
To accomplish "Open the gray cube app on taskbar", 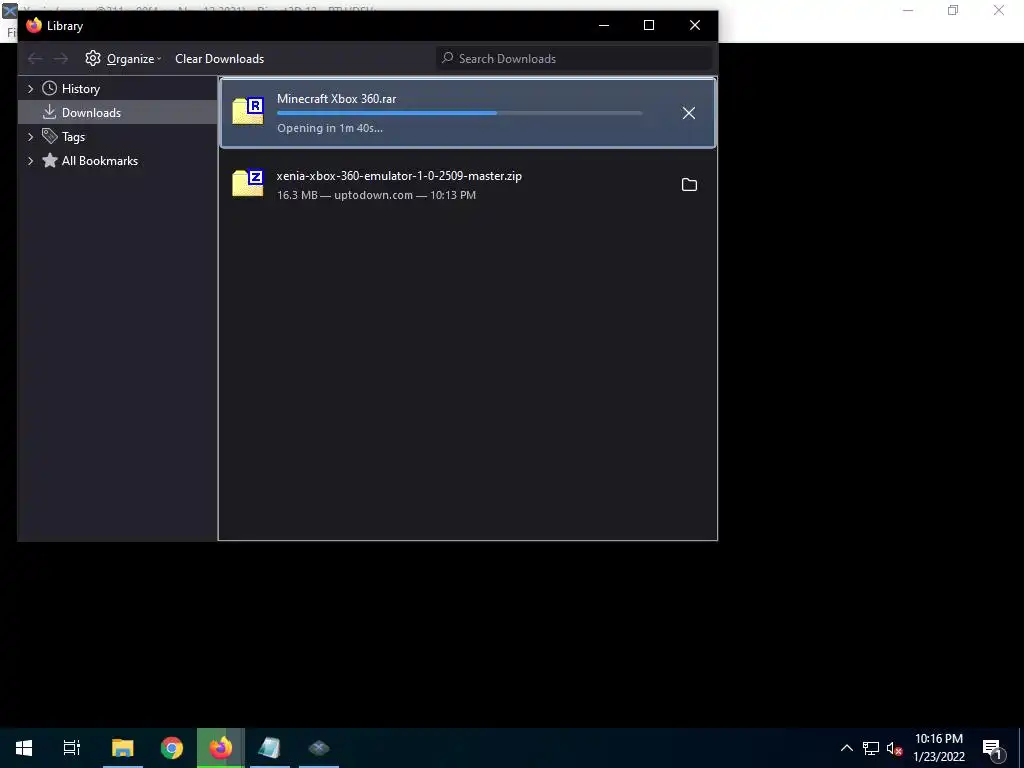I will 319,748.
